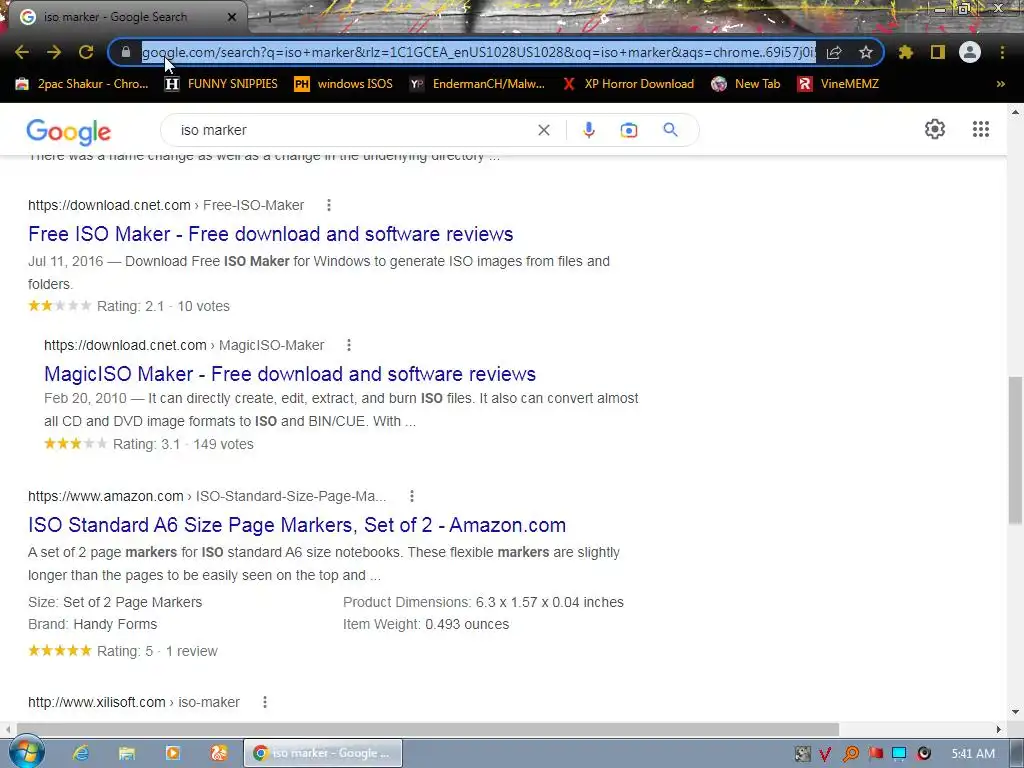Screen dimensions: 1024x768
Task: Open the XP Horror Download bookmark
Action: point(628,84)
